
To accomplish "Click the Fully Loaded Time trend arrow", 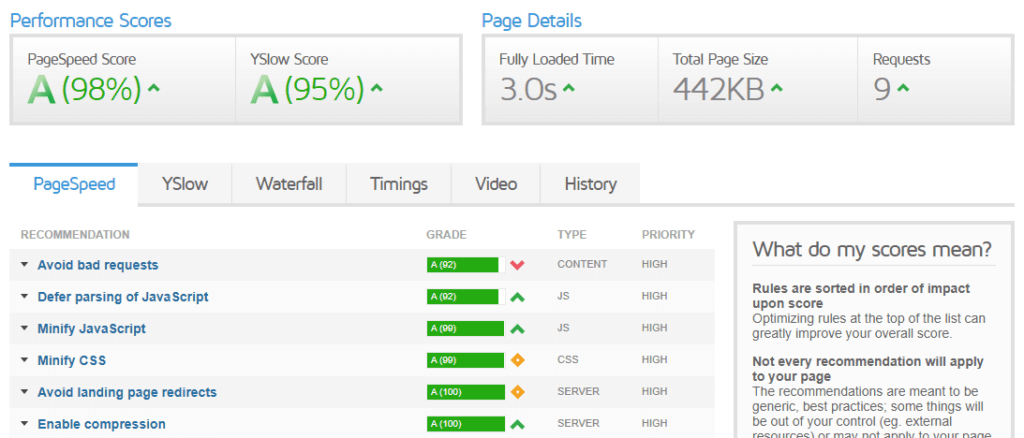I will pos(569,88).
